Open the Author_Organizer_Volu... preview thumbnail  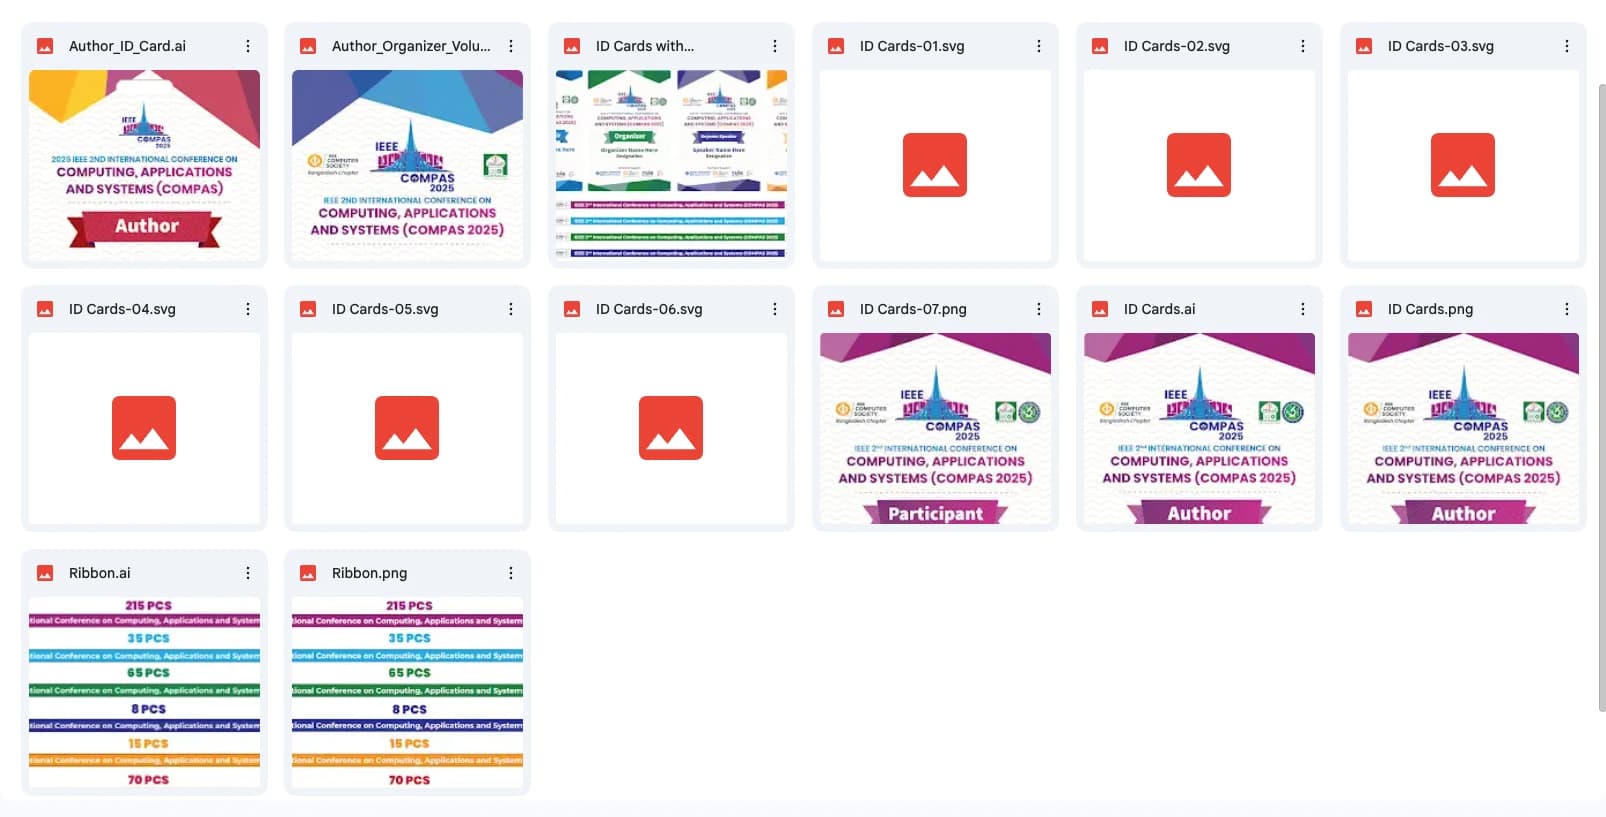407,165
